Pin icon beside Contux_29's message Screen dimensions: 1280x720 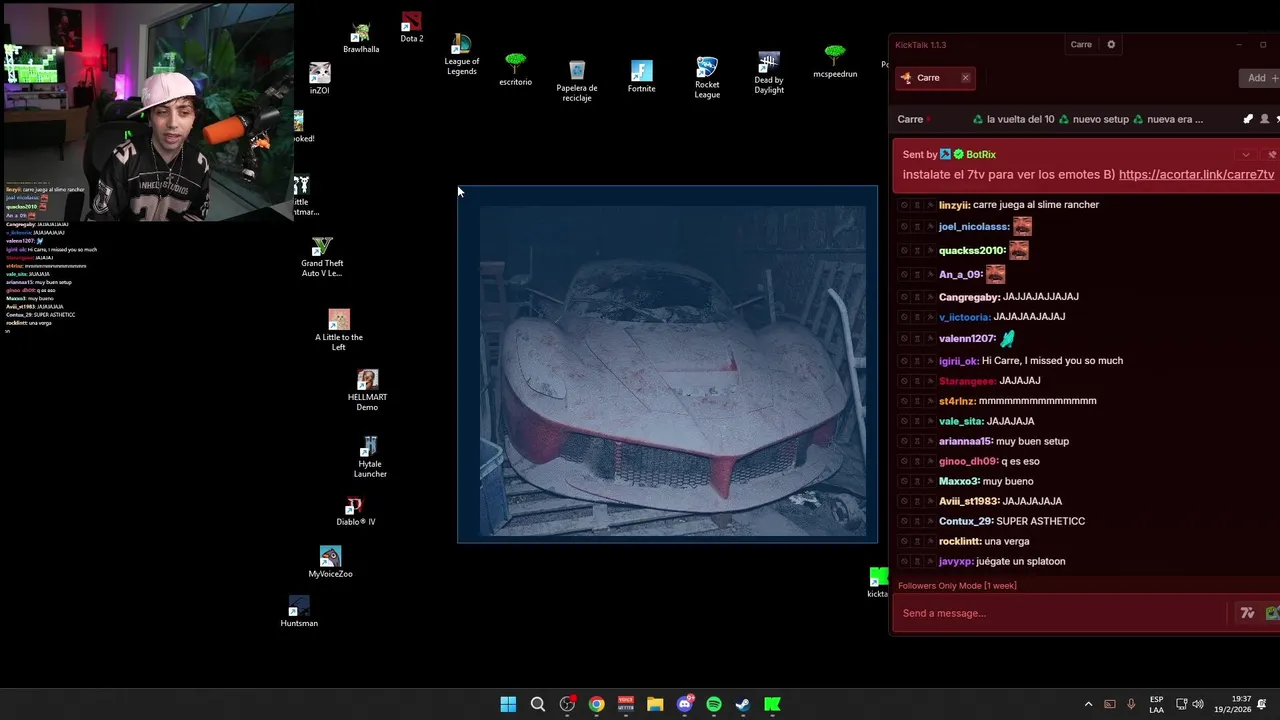(930, 521)
